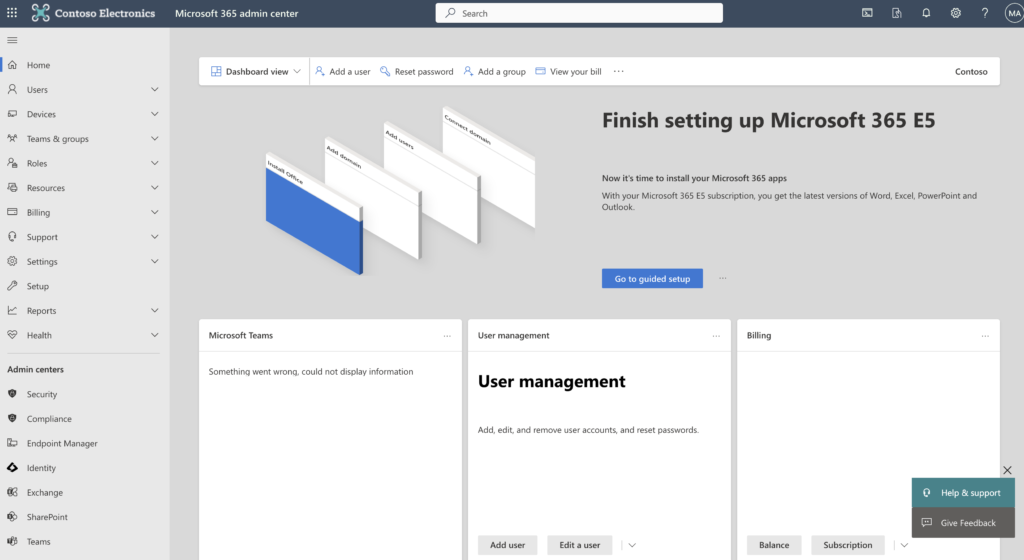Select Home in the left navigation
The height and width of the screenshot is (560, 1024).
[x=38, y=65]
